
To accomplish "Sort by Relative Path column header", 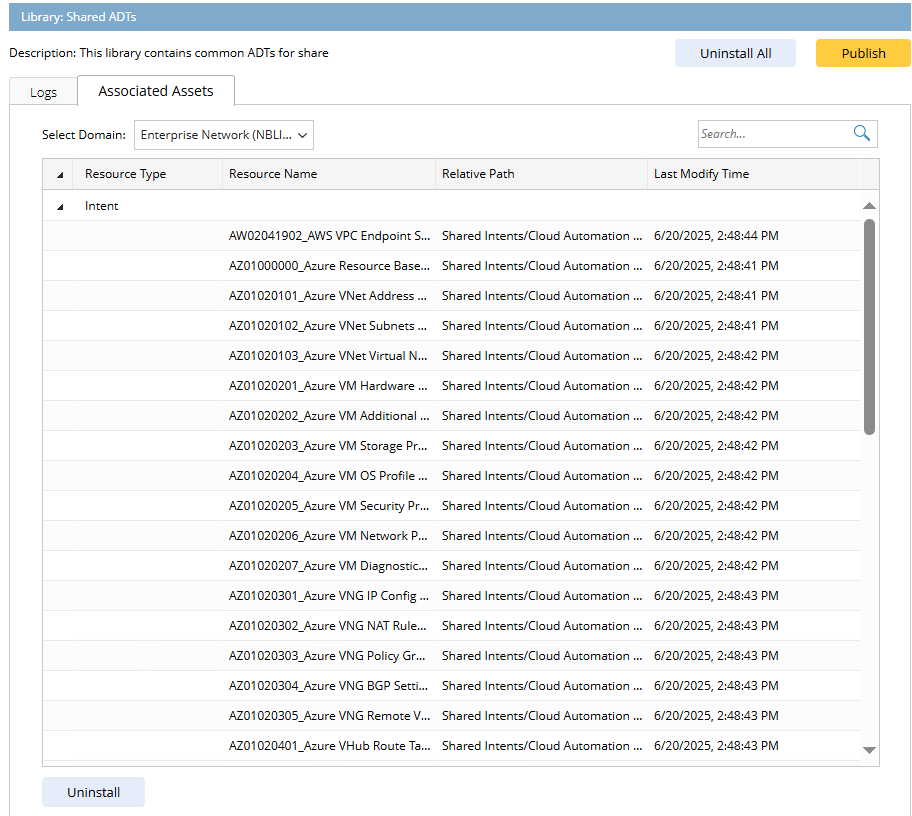I will 478,174.
